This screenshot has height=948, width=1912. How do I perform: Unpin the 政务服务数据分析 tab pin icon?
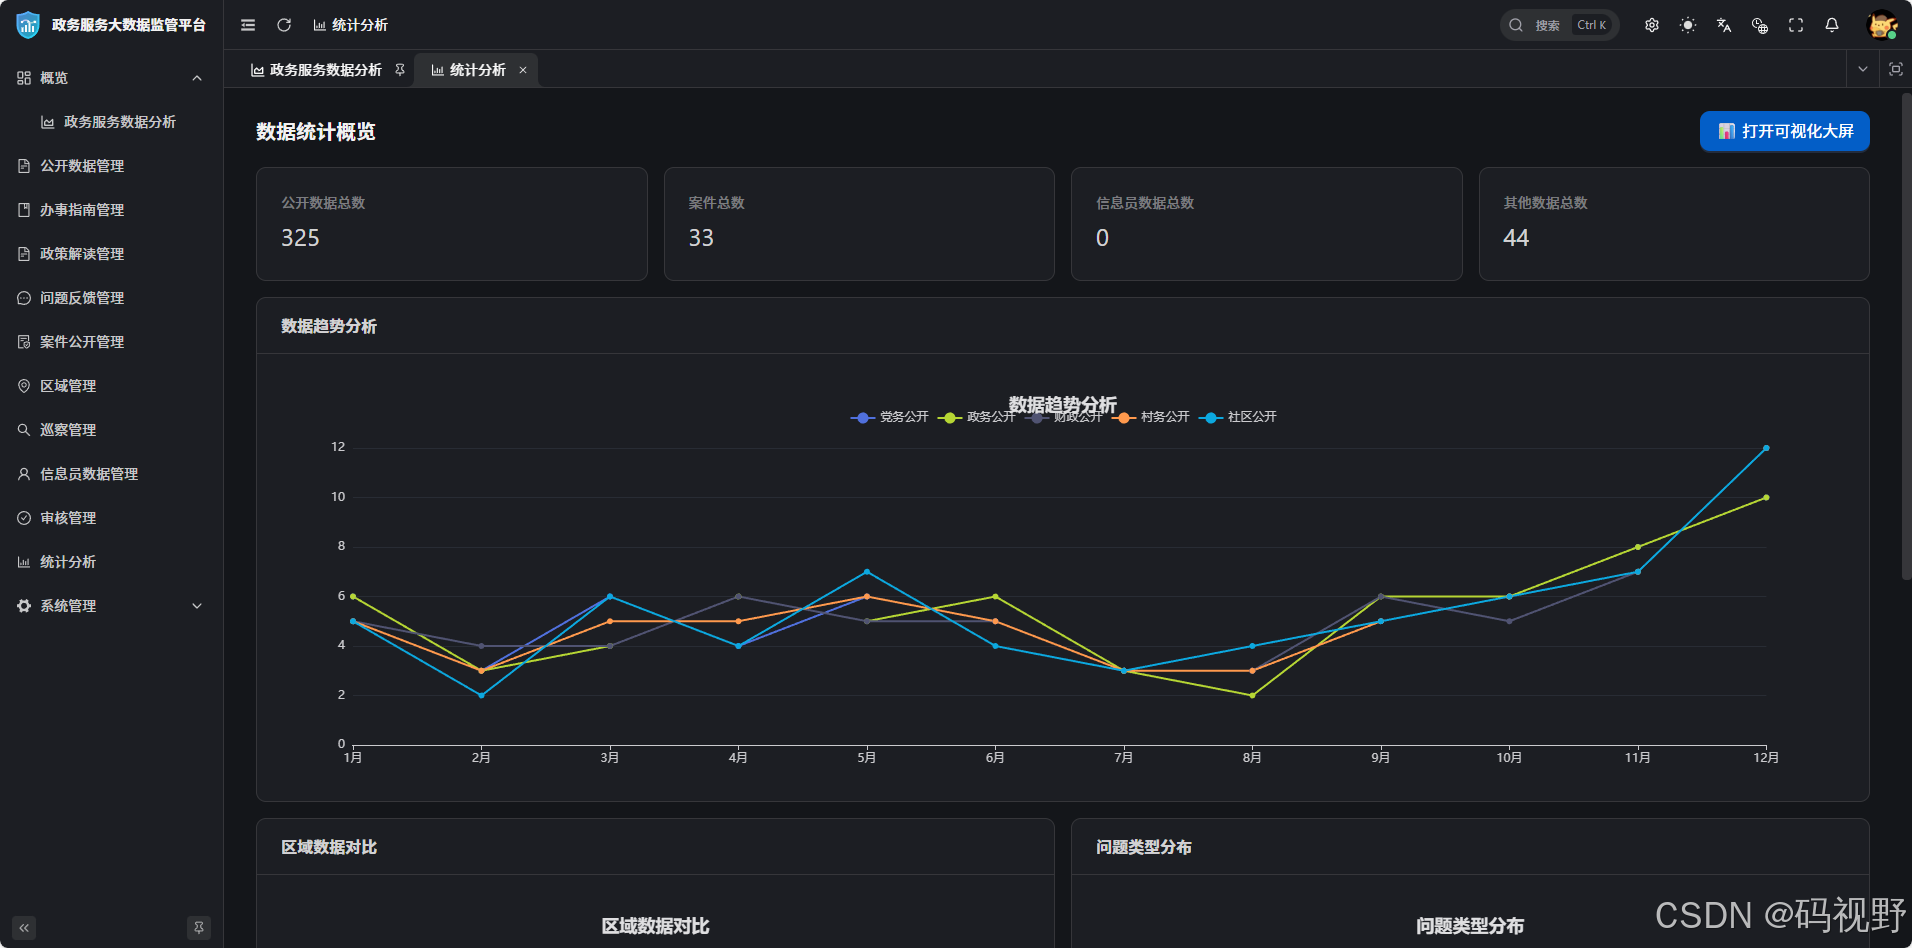point(400,70)
